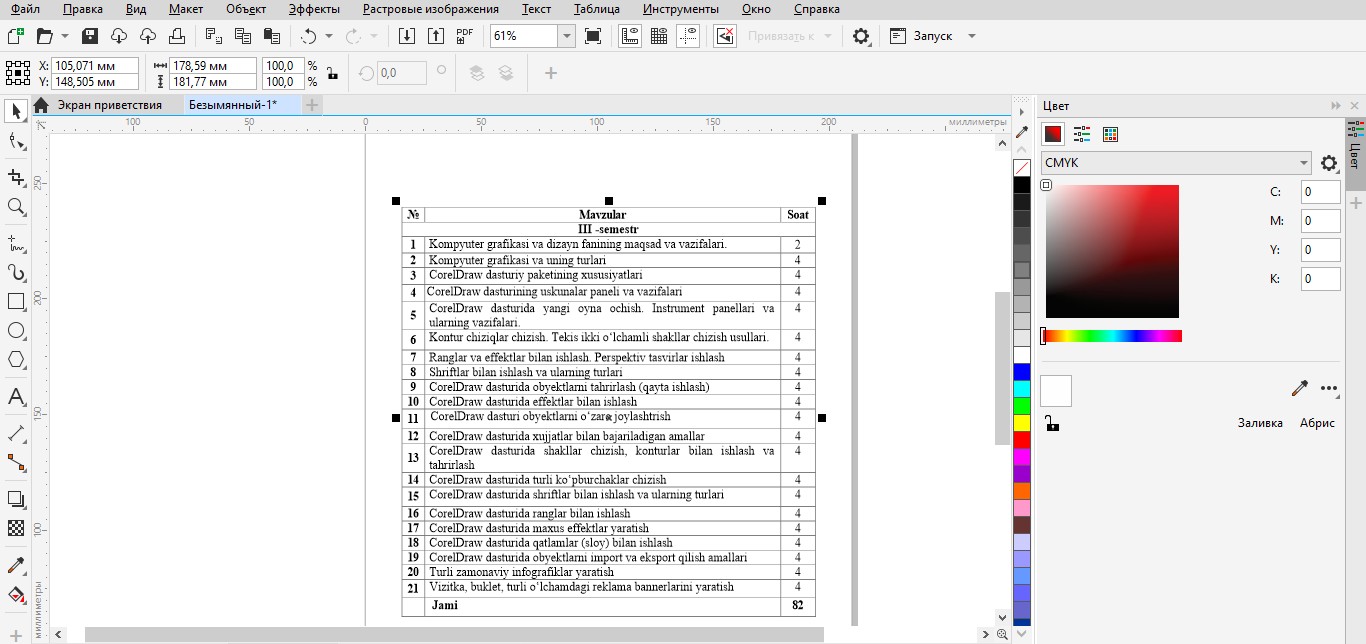The height and width of the screenshot is (644, 1366).
Task: Switch to color palettes mode
Action: click(1109, 134)
